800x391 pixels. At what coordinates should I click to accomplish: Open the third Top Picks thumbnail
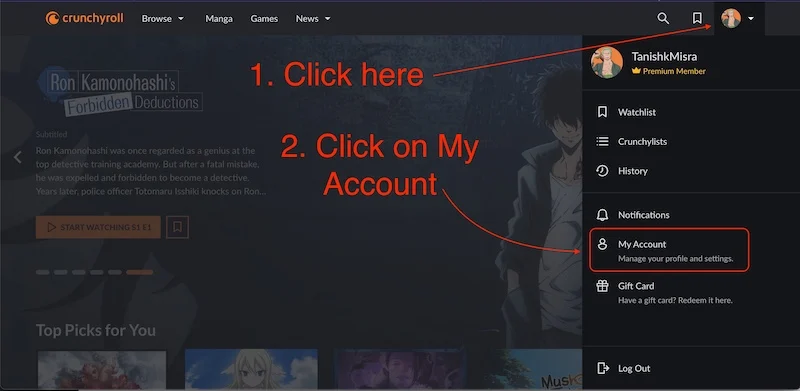pos(399,369)
